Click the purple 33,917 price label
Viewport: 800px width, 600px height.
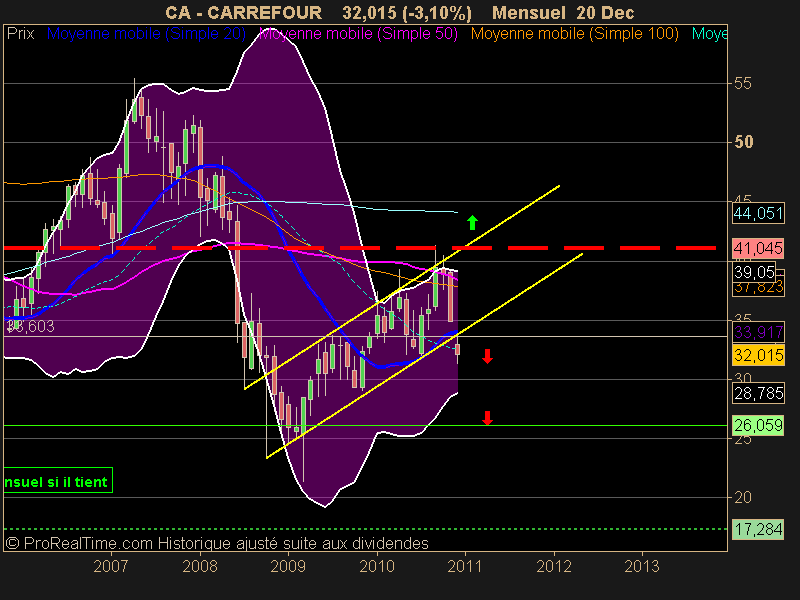(758, 332)
